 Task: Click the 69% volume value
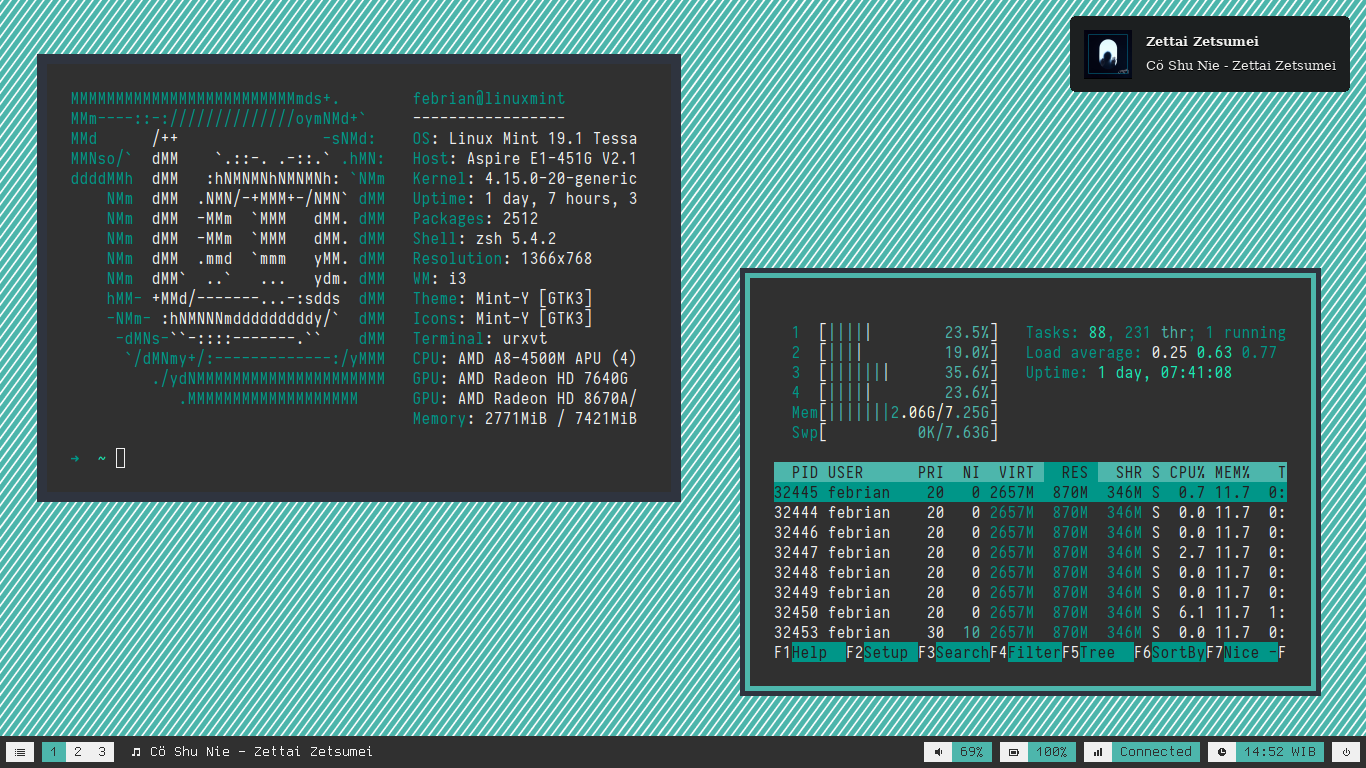pyautogui.click(x=972, y=752)
